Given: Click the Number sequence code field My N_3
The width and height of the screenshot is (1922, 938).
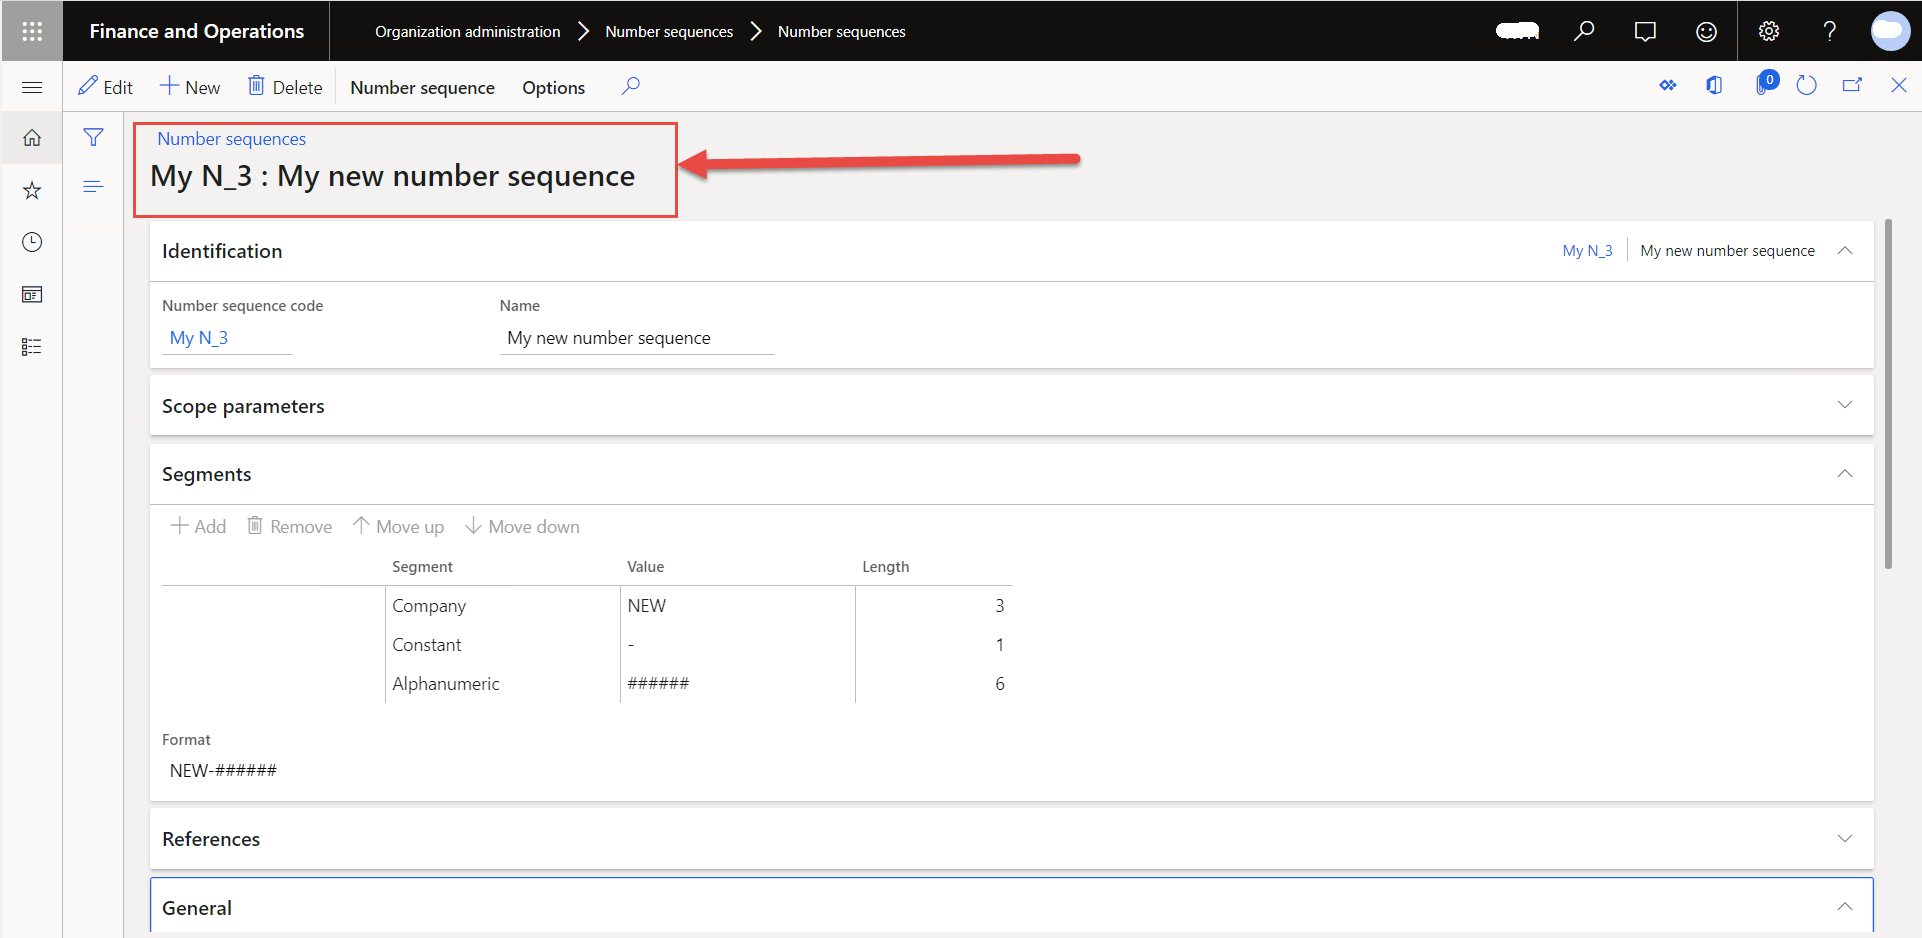Looking at the screenshot, I should (x=227, y=338).
